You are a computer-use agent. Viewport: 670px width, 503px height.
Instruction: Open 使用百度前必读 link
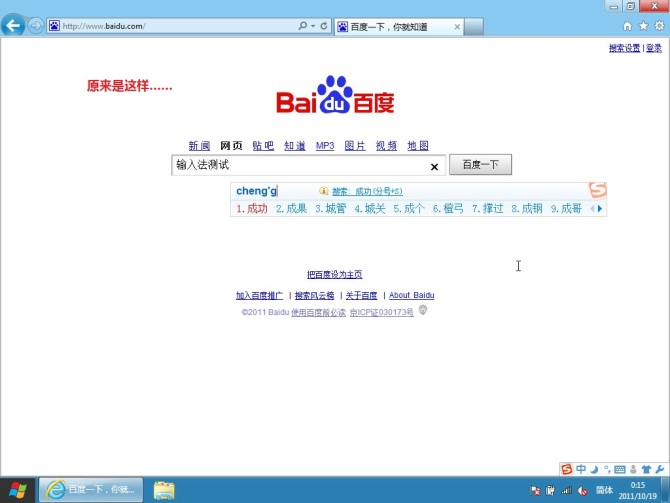318,312
